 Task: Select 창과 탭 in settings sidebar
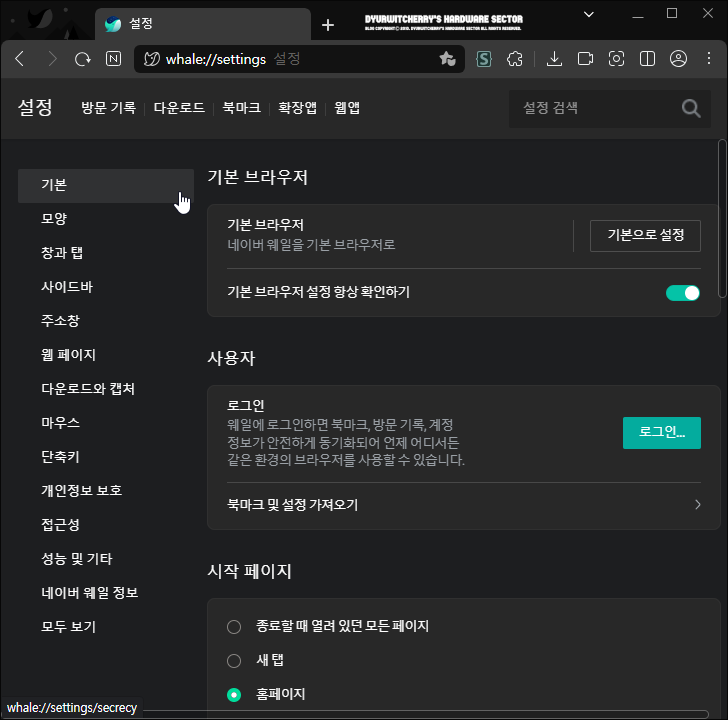pos(106,253)
